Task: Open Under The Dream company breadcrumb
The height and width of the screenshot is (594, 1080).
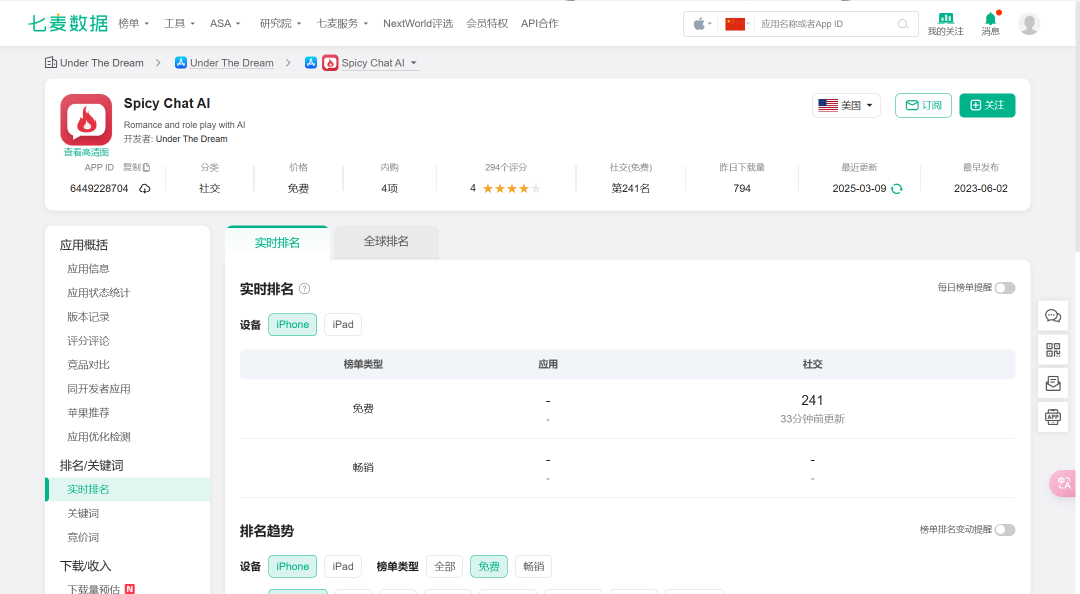Action: [102, 63]
